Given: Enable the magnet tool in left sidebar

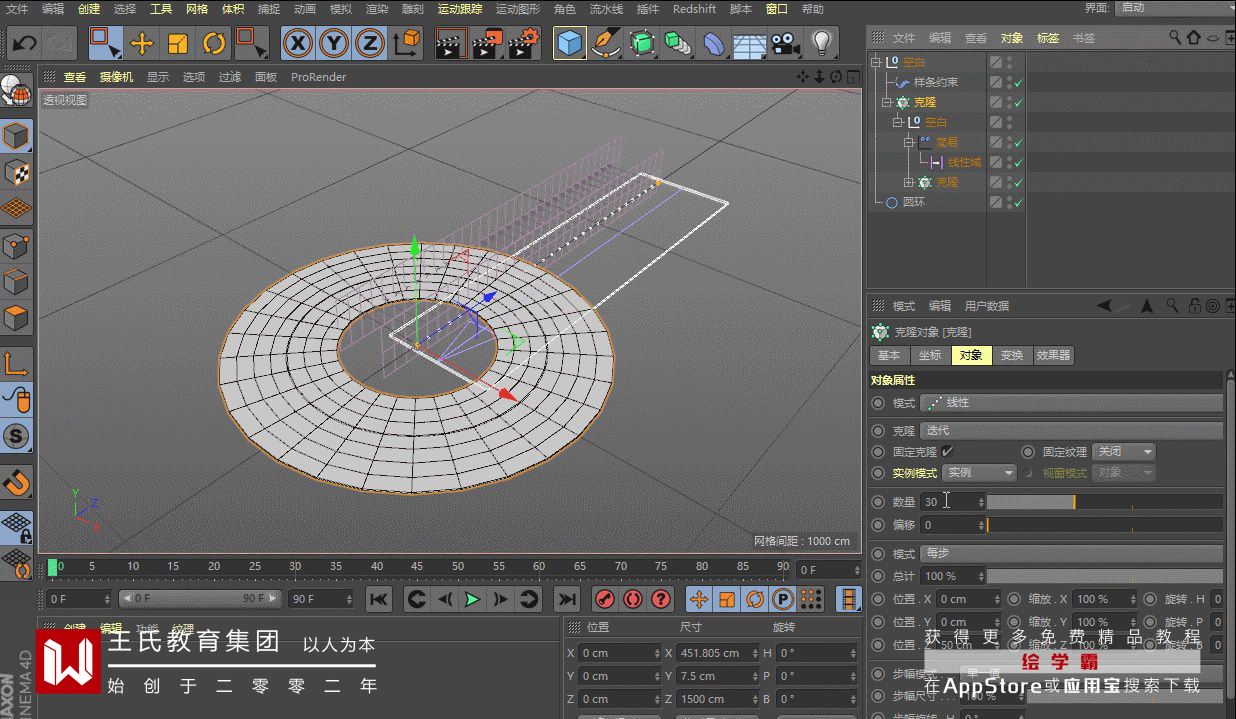Looking at the screenshot, I should [16, 484].
